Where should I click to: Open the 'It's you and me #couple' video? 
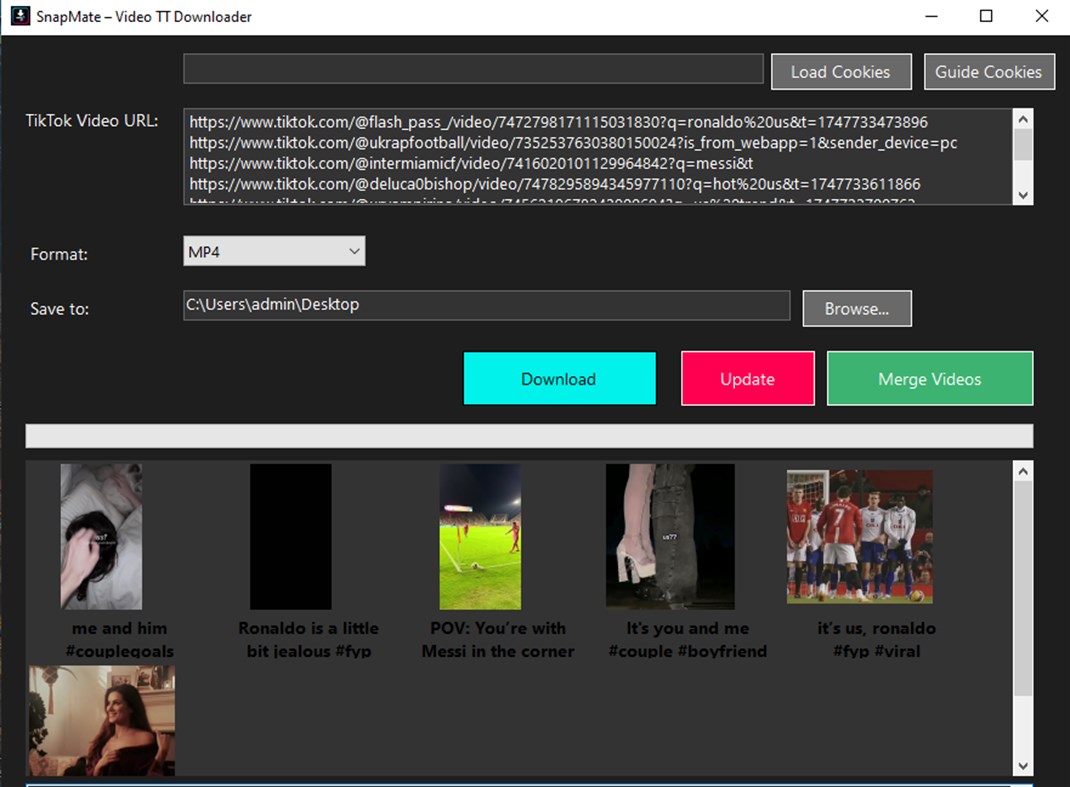pos(669,536)
